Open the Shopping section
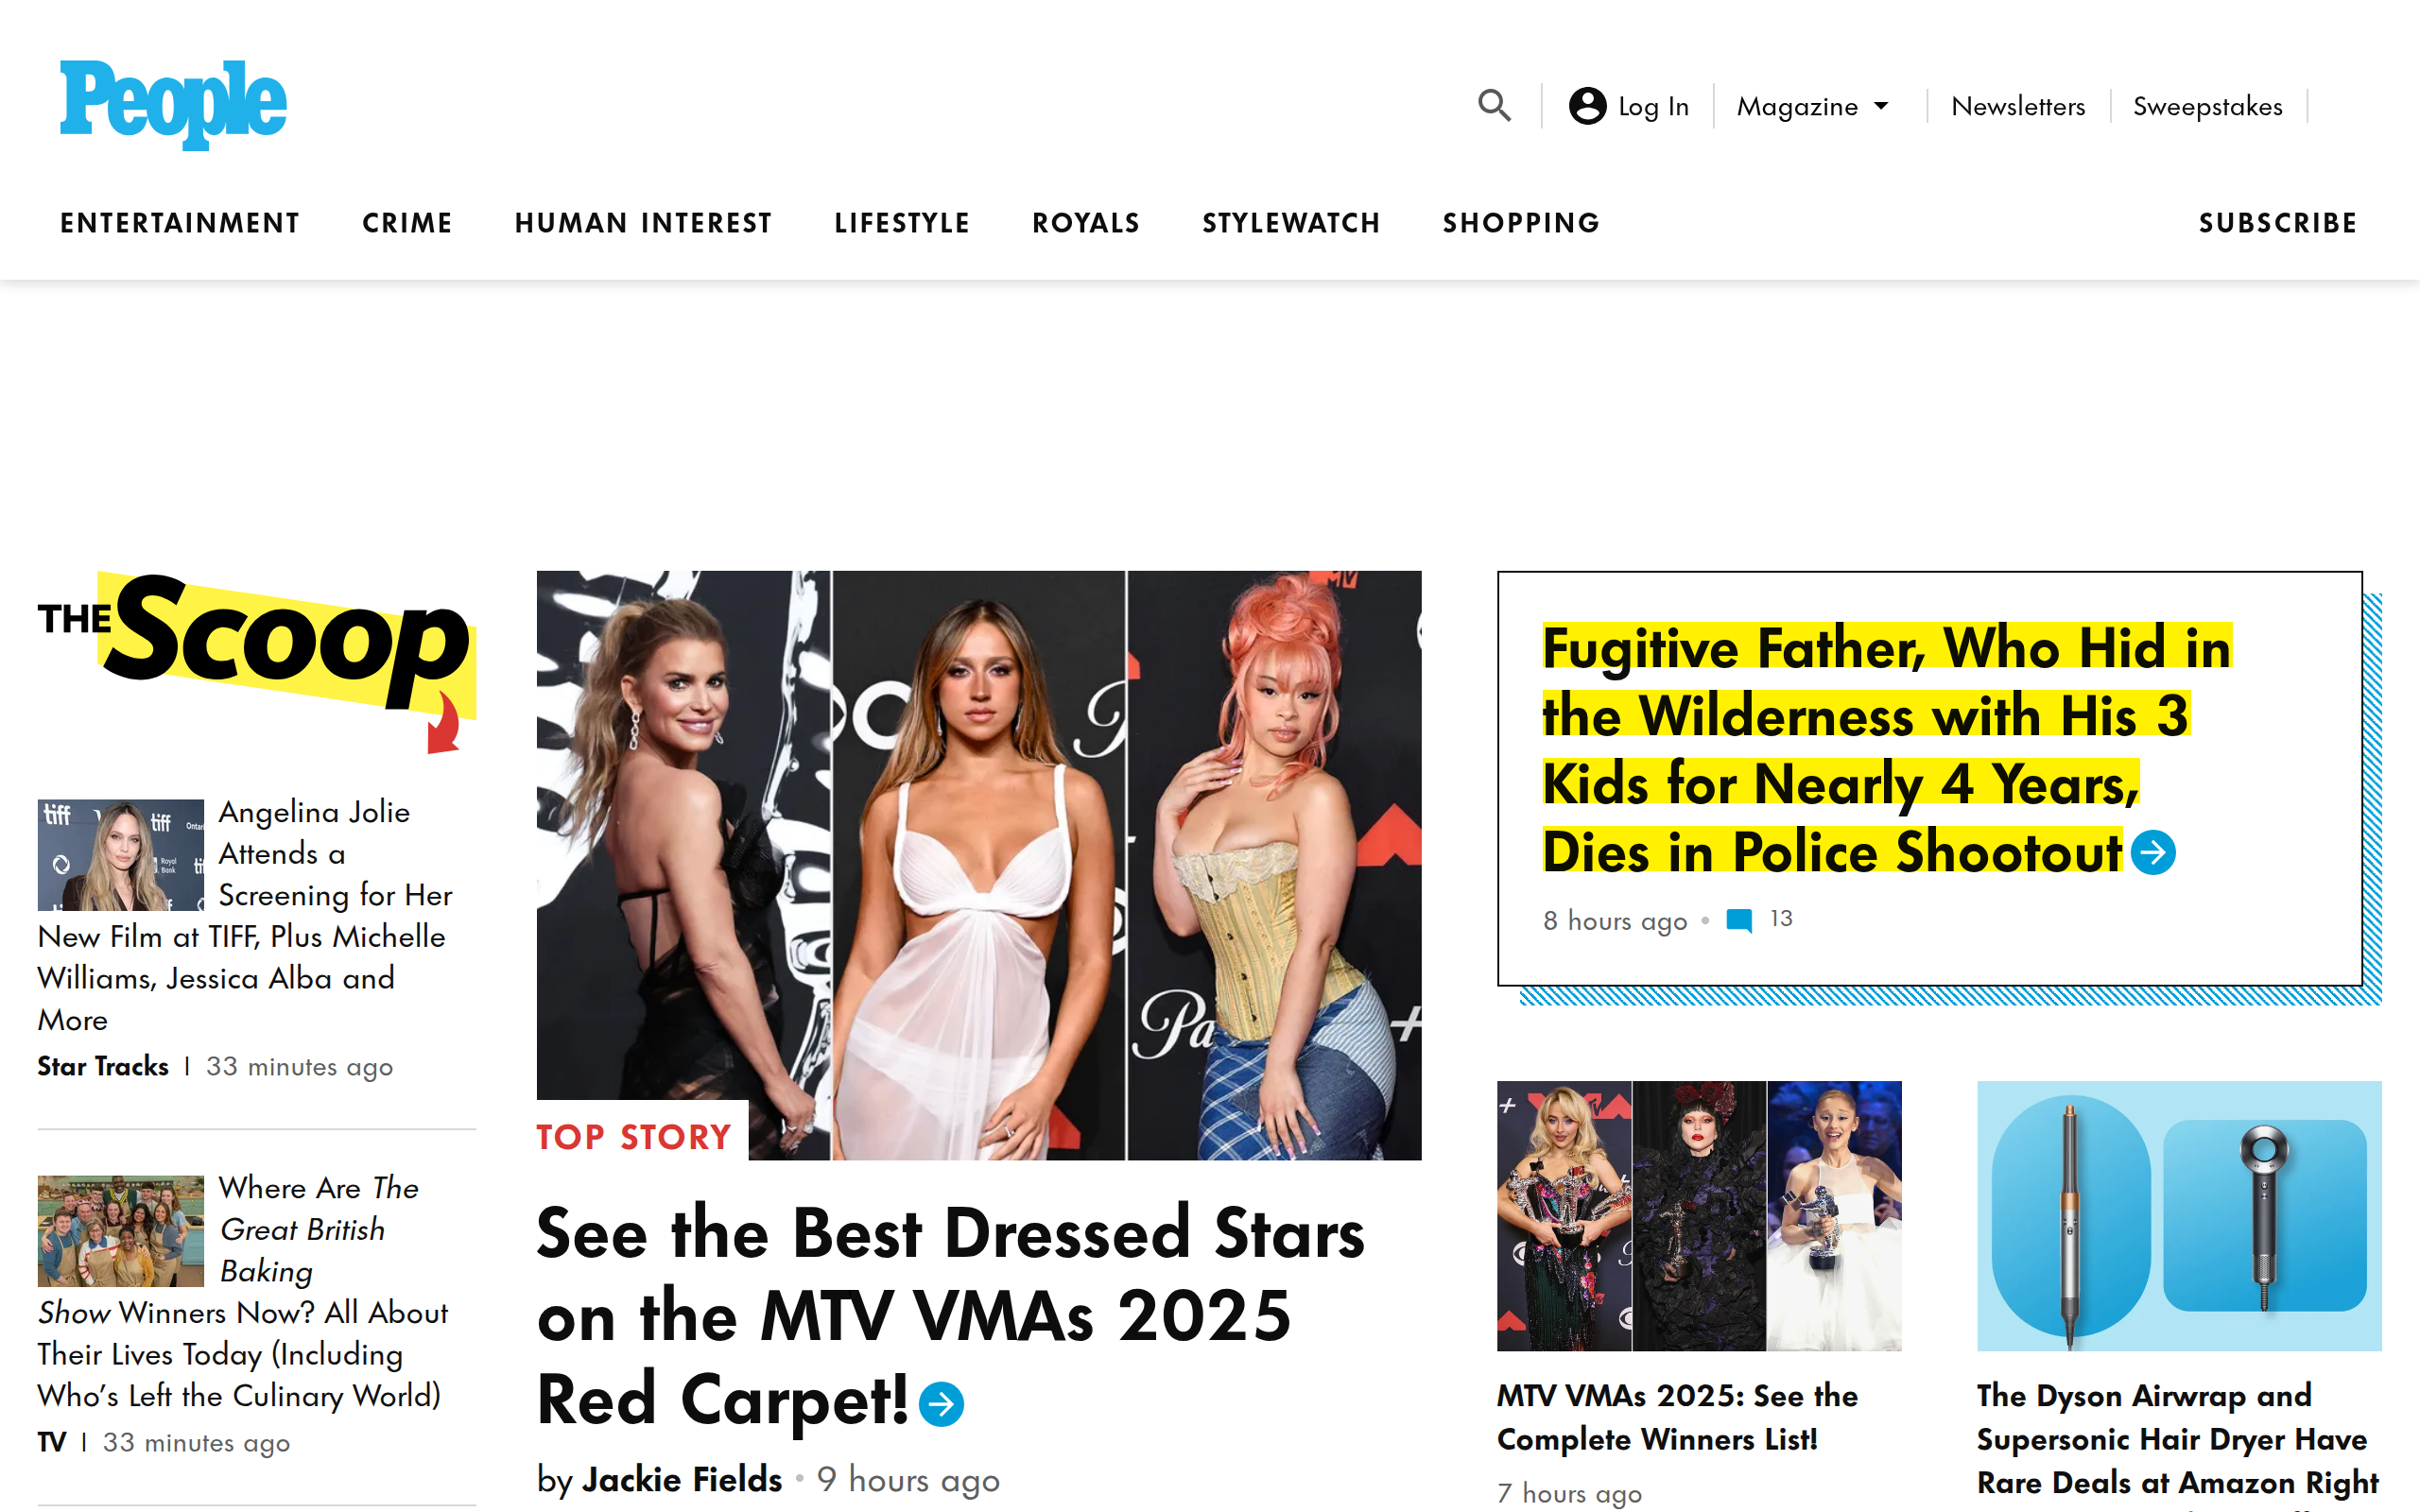Image resolution: width=2420 pixels, height=1512 pixels. pyautogui.click(x=1521, y=223)
